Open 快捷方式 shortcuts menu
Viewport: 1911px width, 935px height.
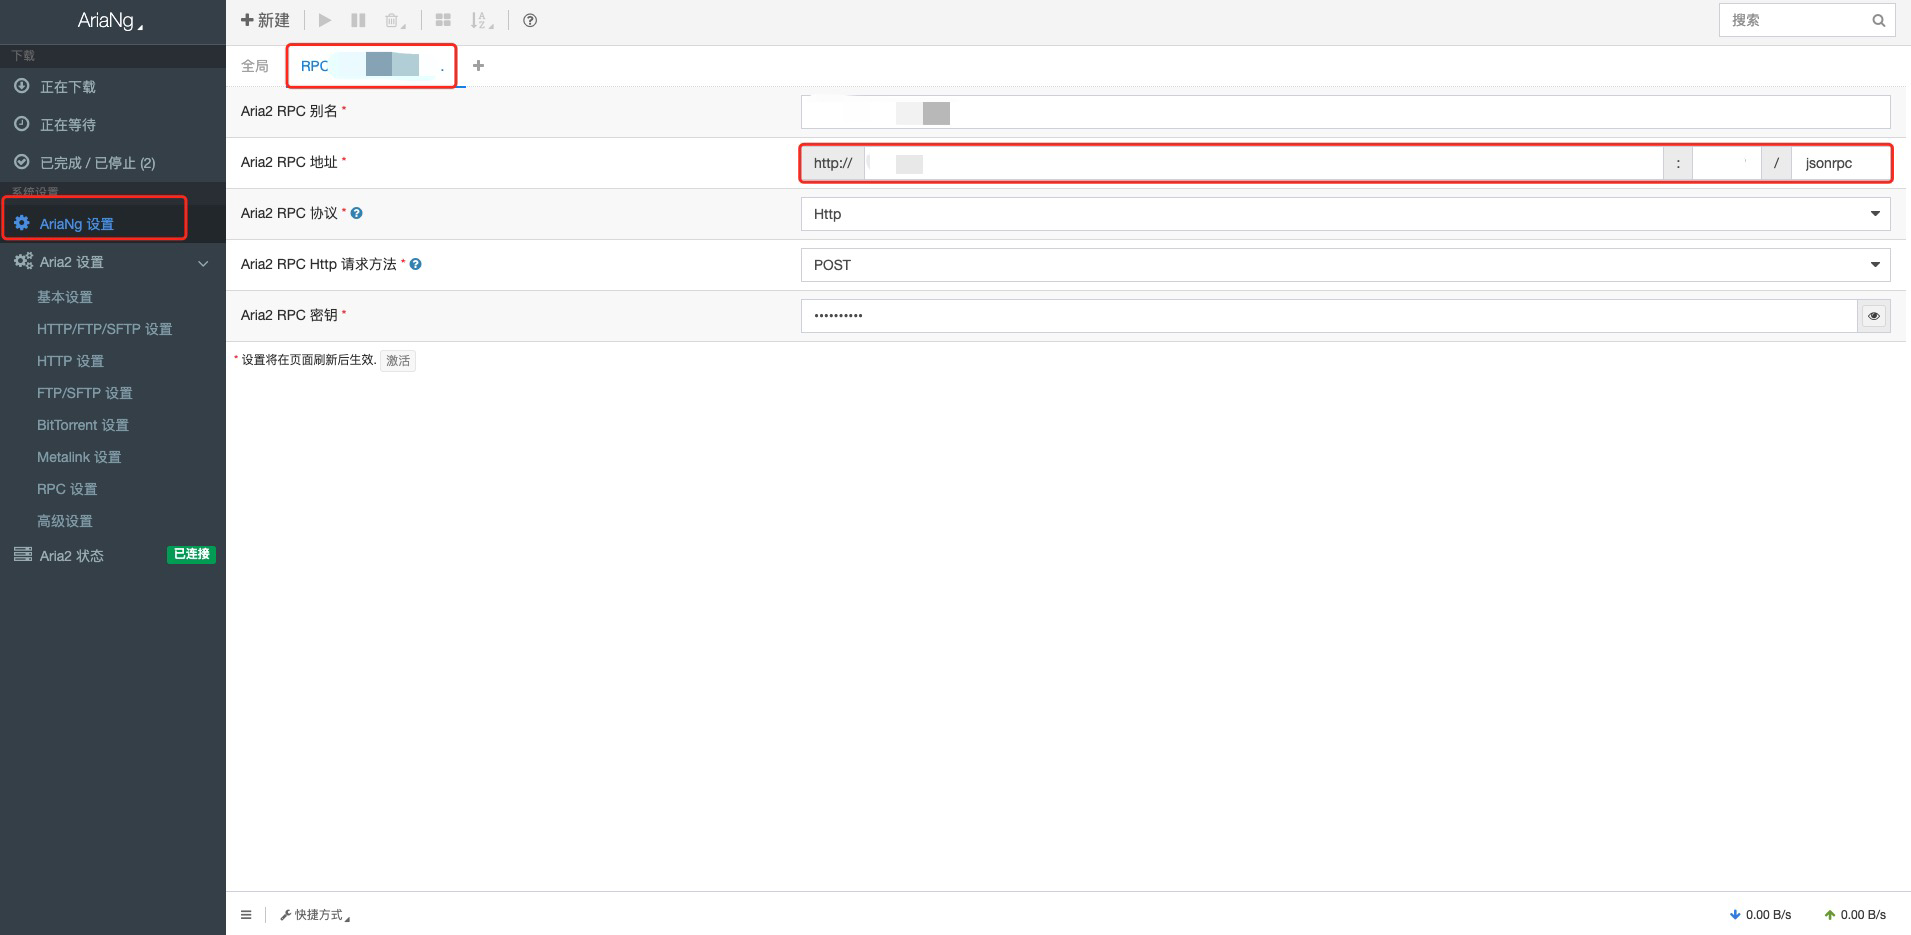(x=315, y=914)
